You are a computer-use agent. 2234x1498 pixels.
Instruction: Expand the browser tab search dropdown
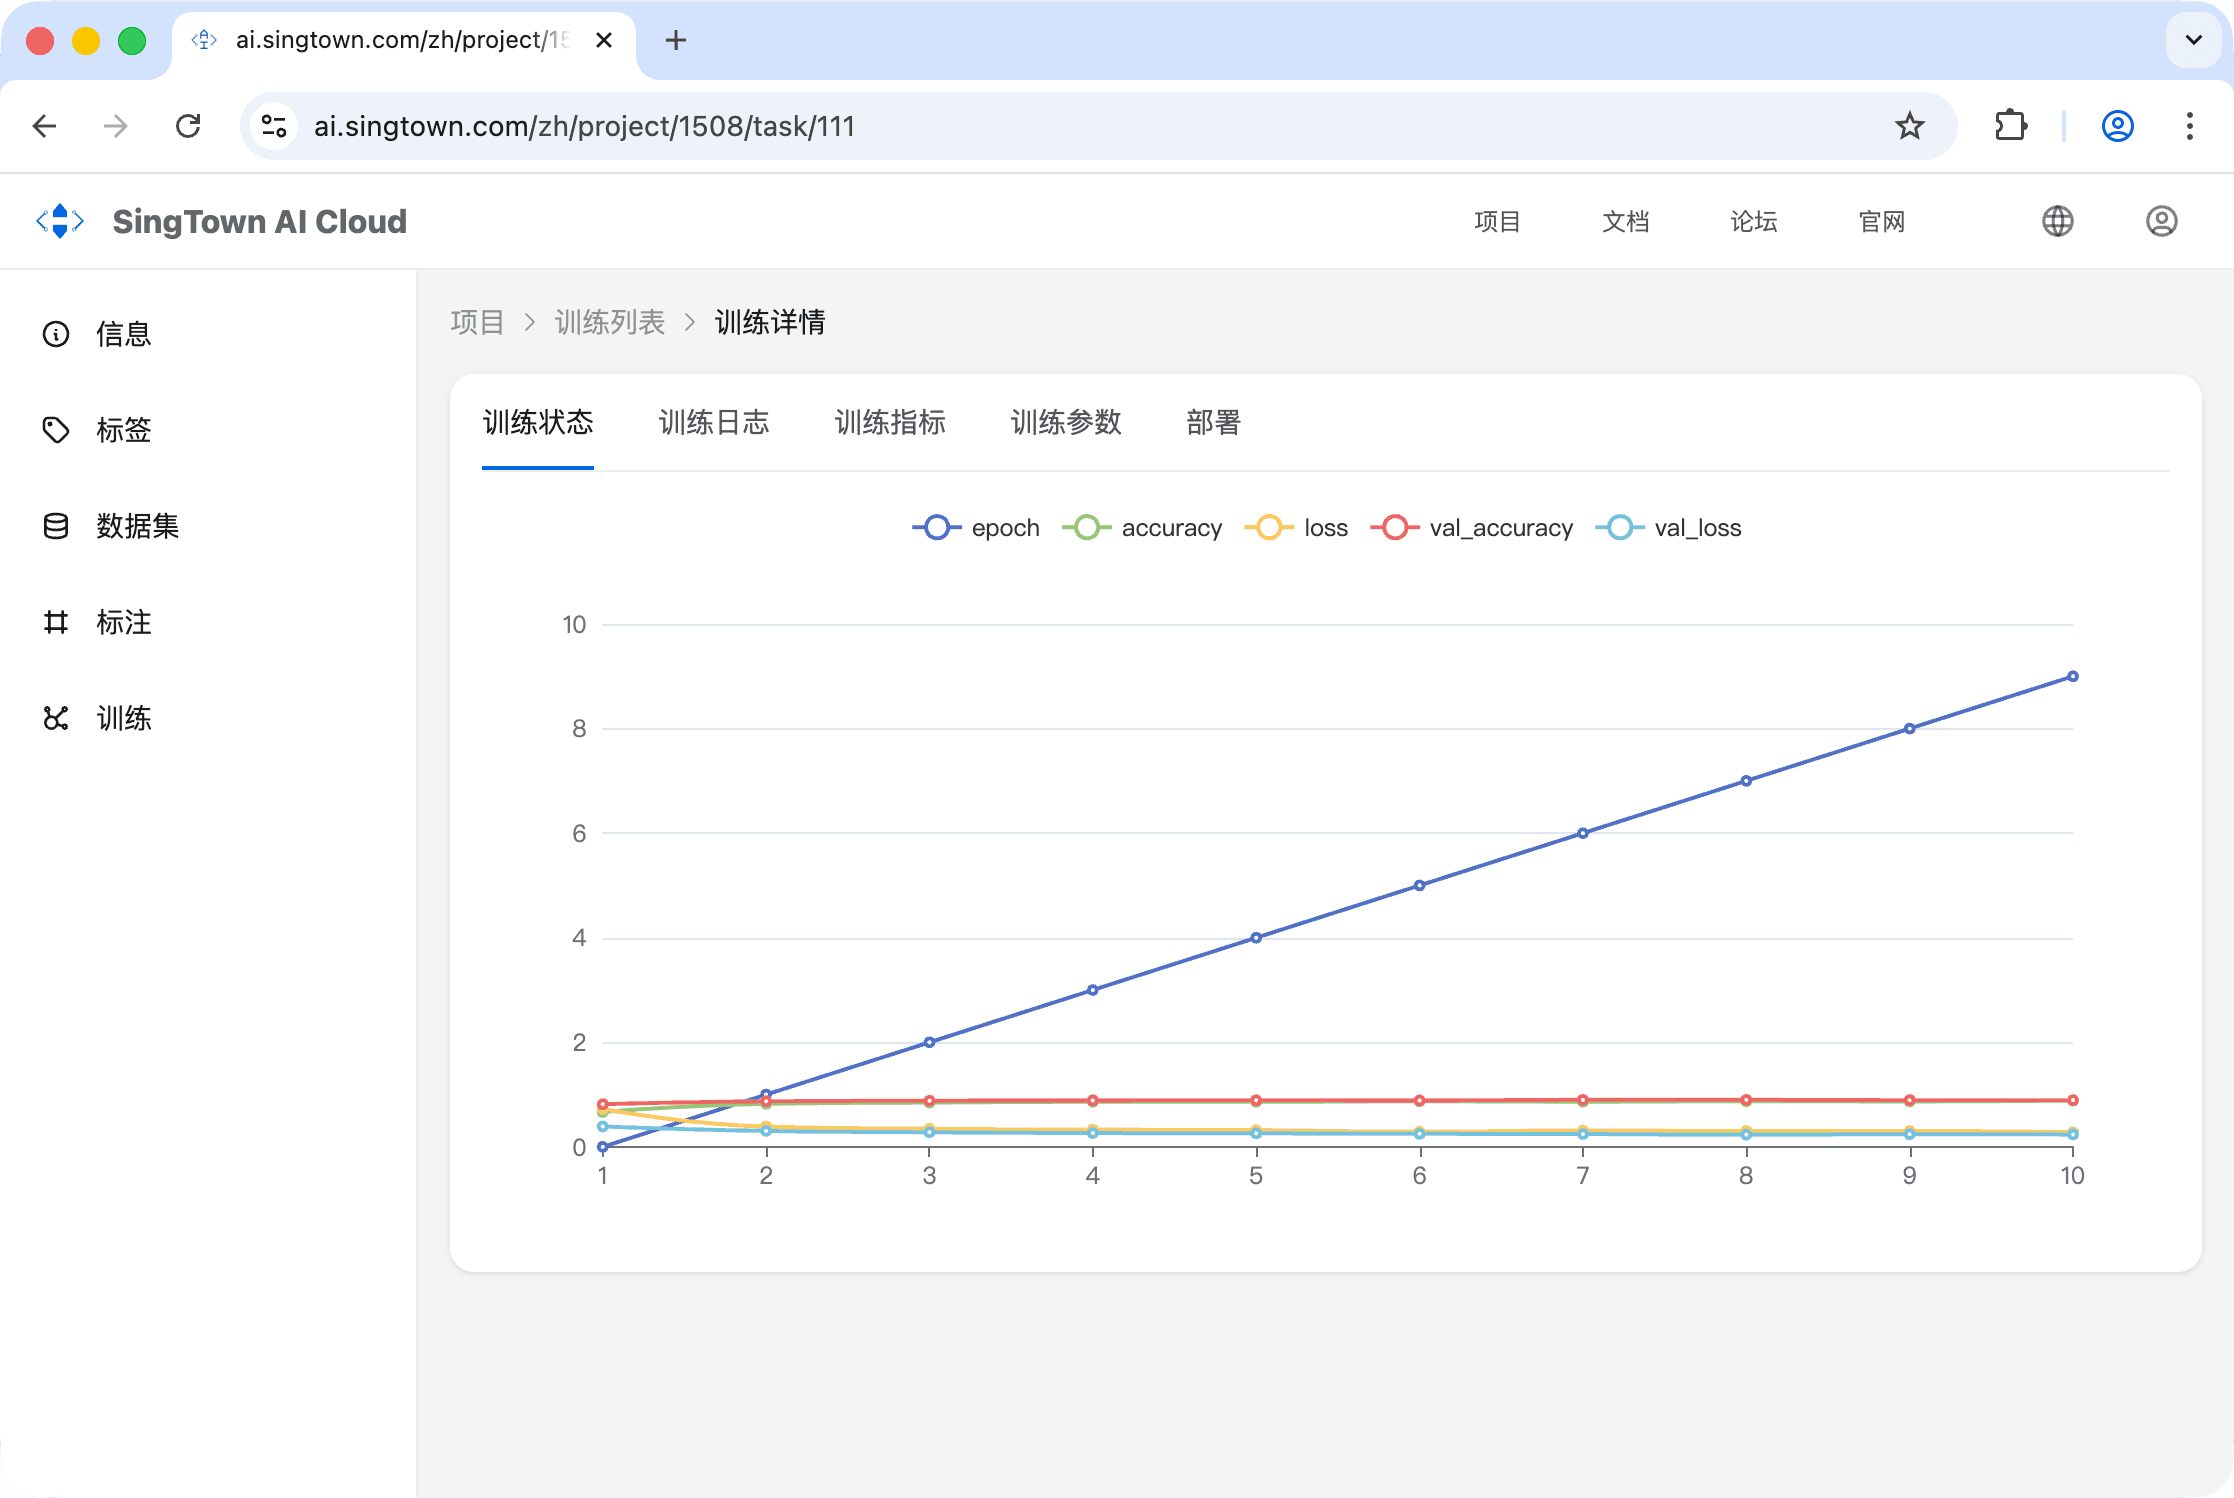click(x=2193, y=40)
